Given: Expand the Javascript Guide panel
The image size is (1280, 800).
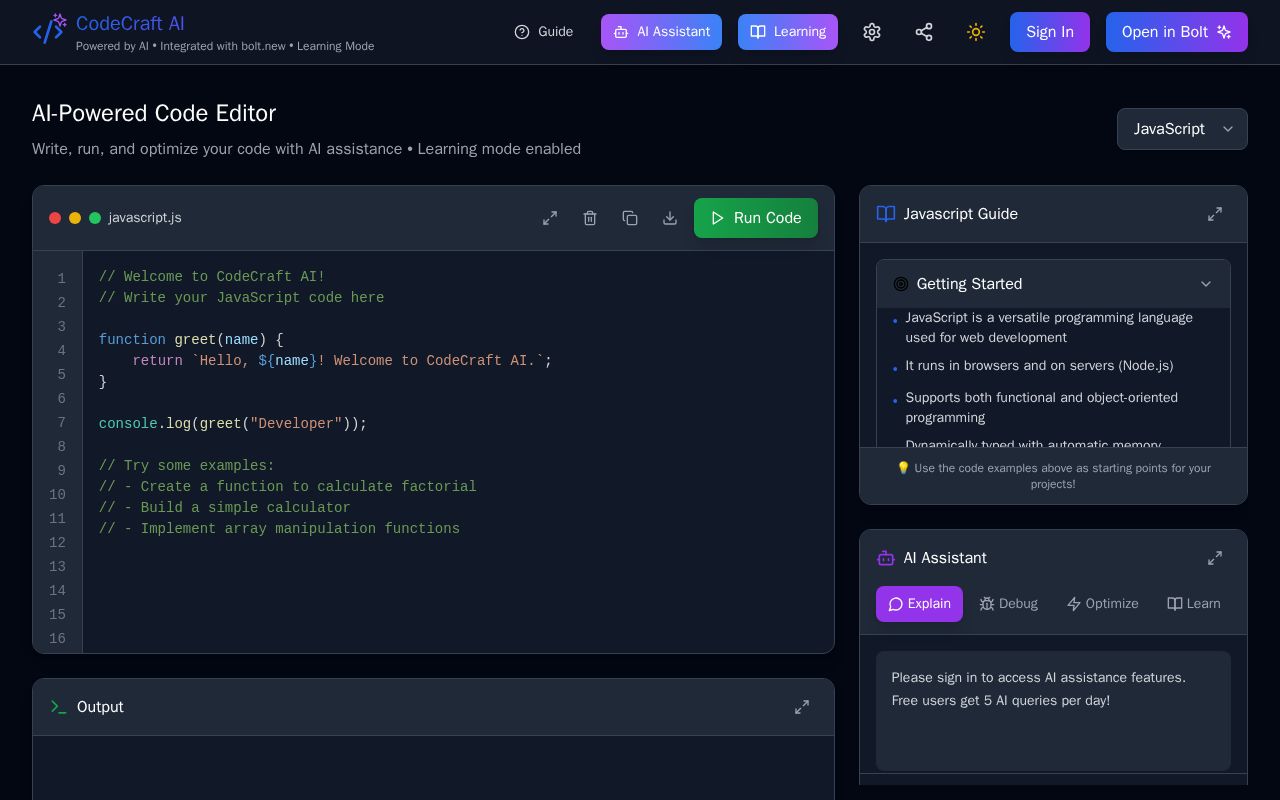Looking at the screenshot, I should tap(1215, 214).
